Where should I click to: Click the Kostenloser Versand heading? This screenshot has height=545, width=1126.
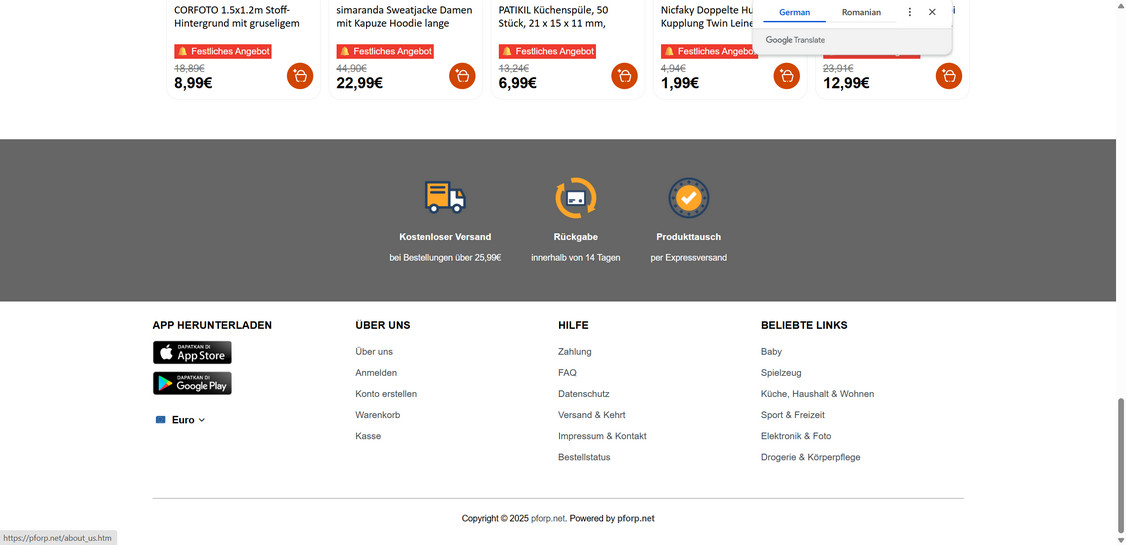coord(445,237)
